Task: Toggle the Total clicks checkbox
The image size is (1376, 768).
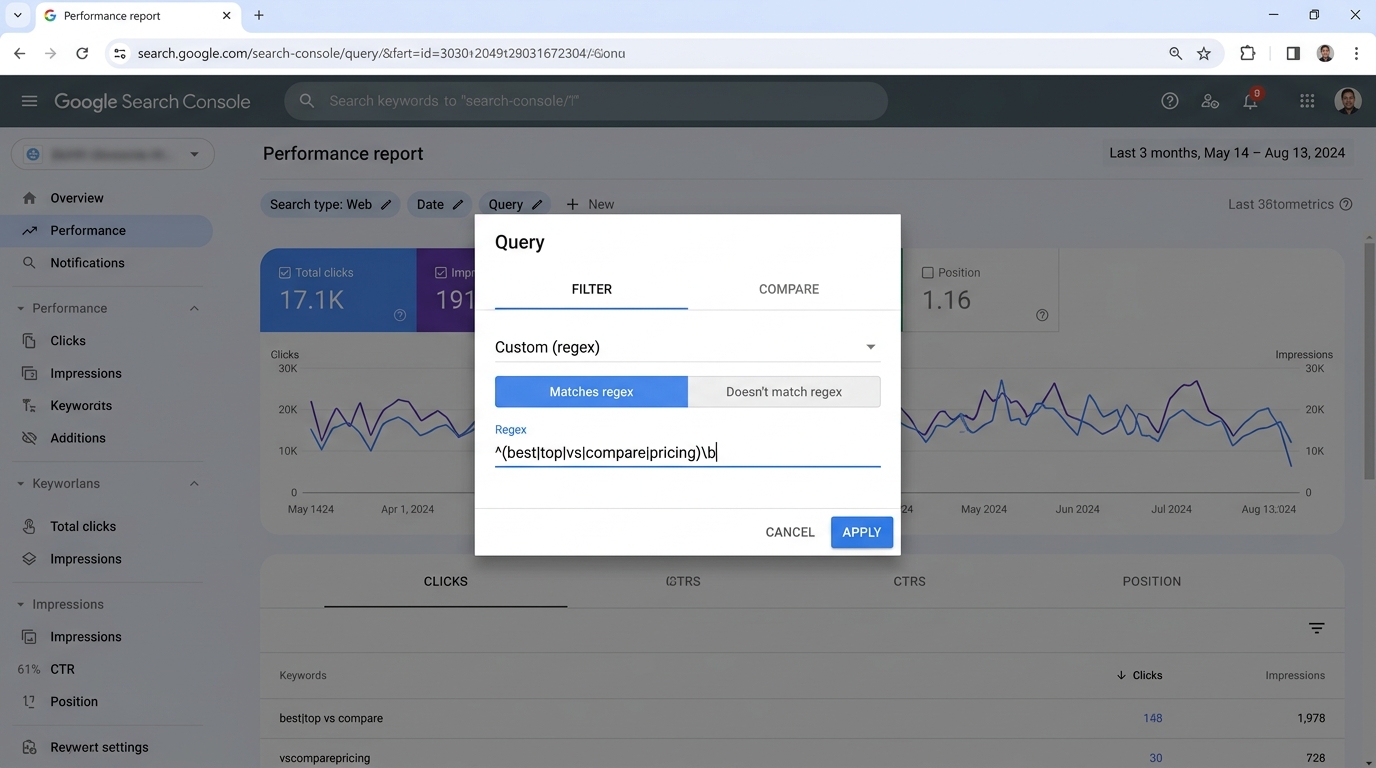Action: click(x=285, y=272)
